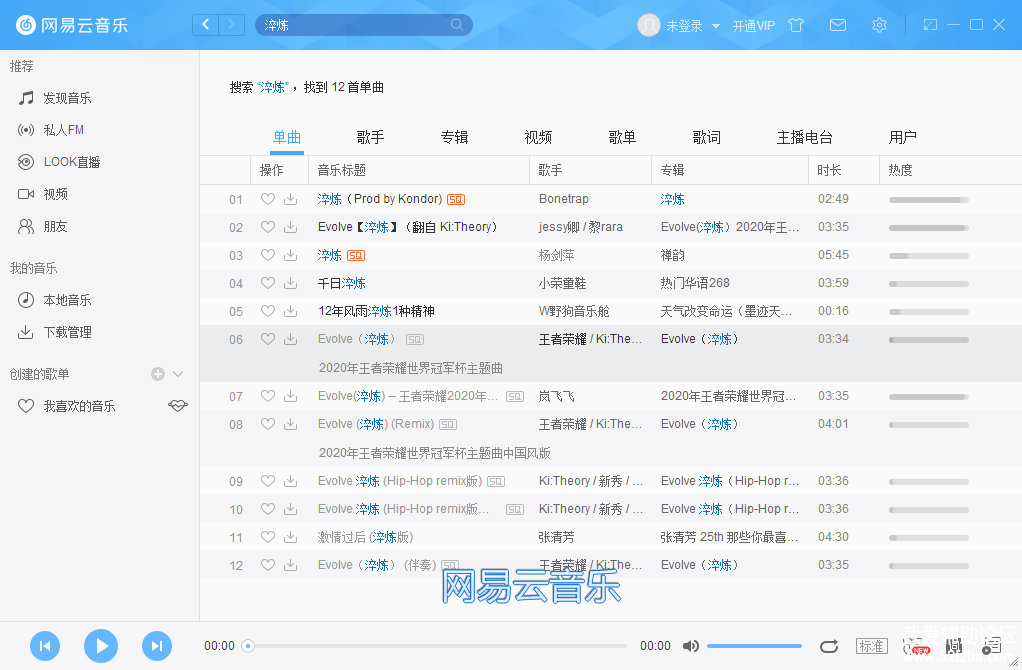This screenshot has width=1022, height=670.
Task: Like song 02 Evolve【淬炼】
Action: (268, 227)
